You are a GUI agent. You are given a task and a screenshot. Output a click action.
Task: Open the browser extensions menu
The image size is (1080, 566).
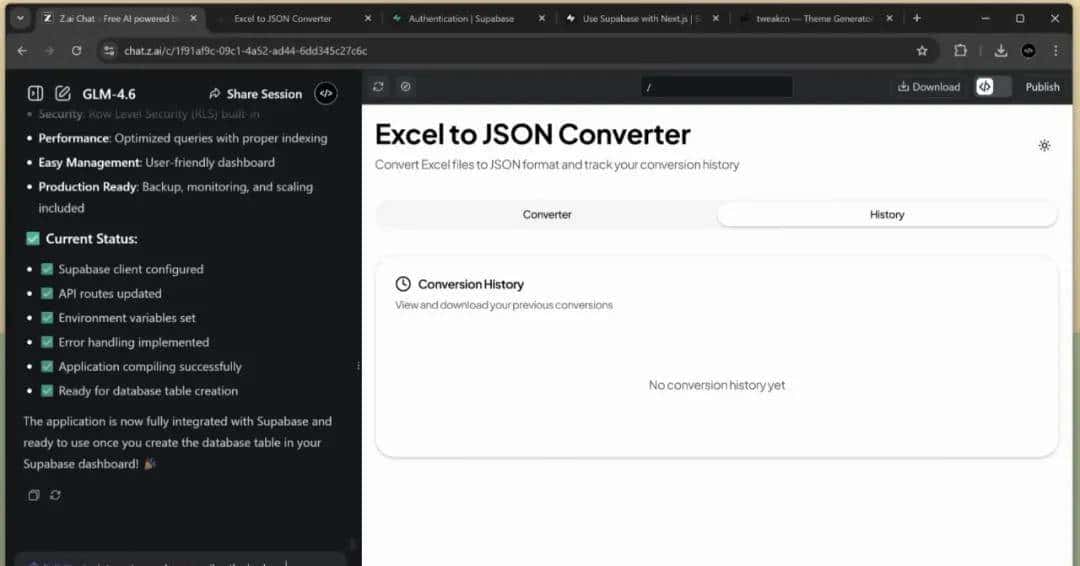click(961, 51)
